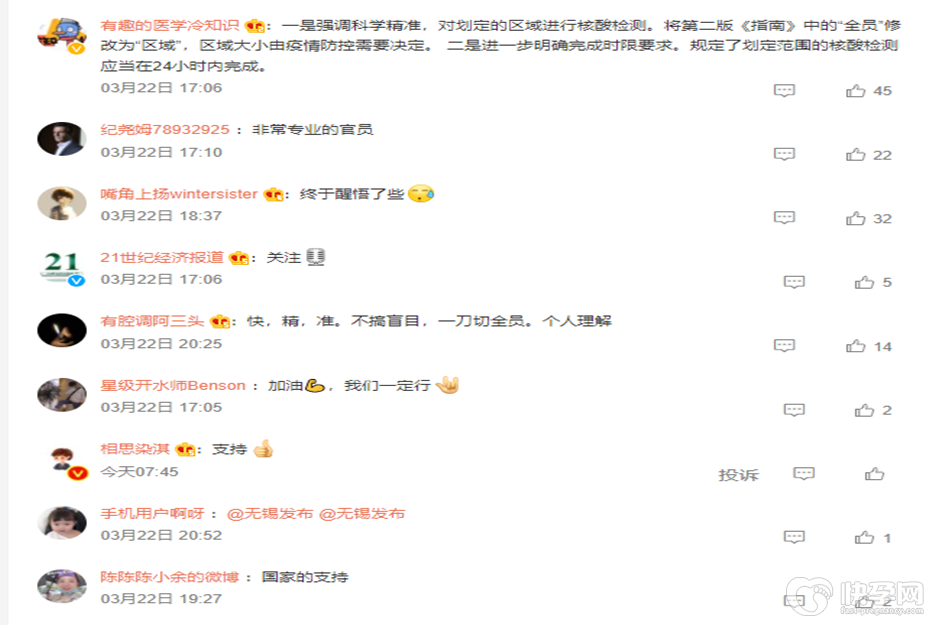Viewport: 935px width, 625px height.
Task: Open user 陈陈陈小余的微博's profile name
Action: point(169,577)
